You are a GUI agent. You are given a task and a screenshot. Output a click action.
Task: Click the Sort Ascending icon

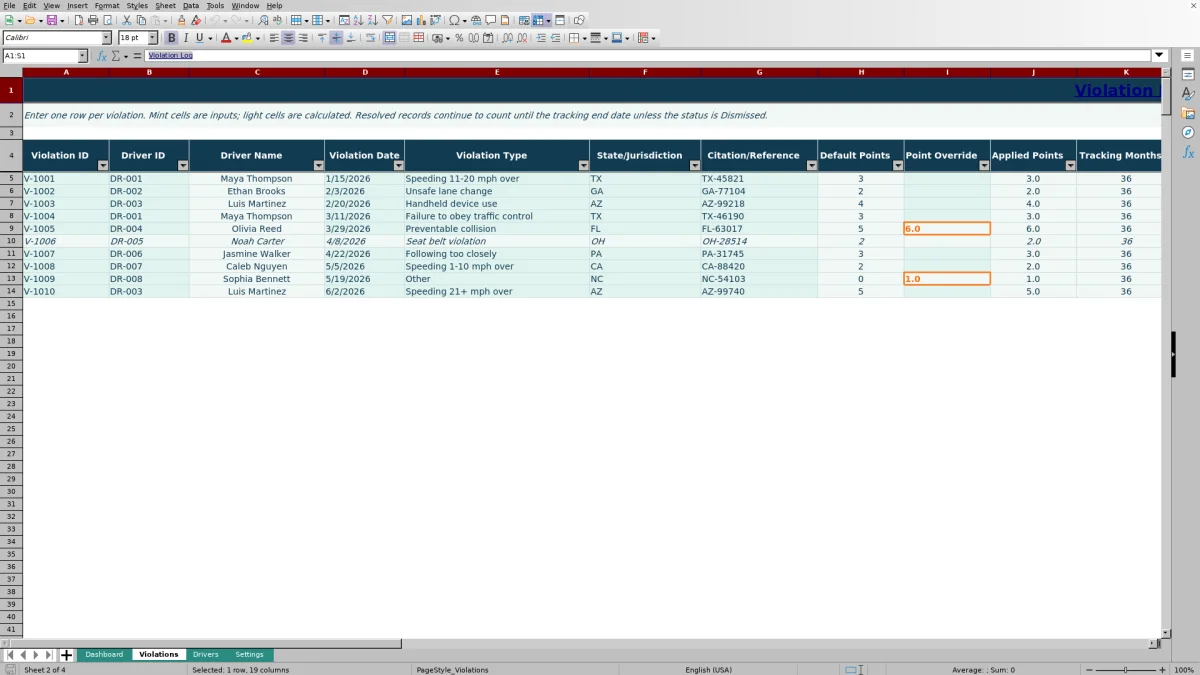click(x=358, y=20)
